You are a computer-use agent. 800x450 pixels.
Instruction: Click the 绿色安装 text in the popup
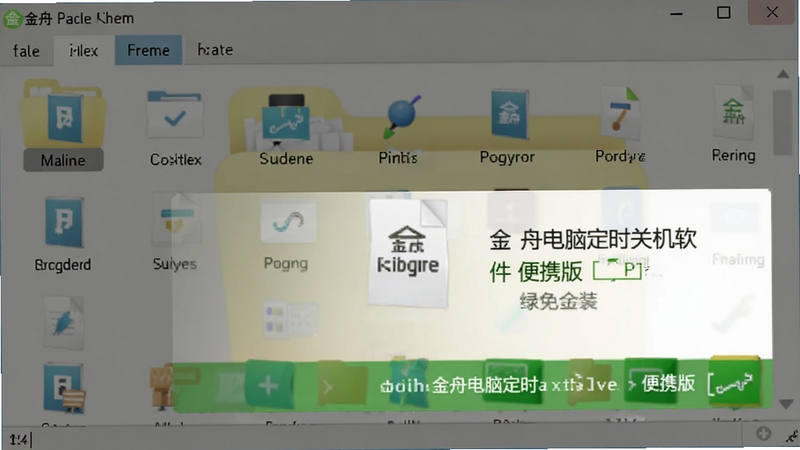point(559,302)
